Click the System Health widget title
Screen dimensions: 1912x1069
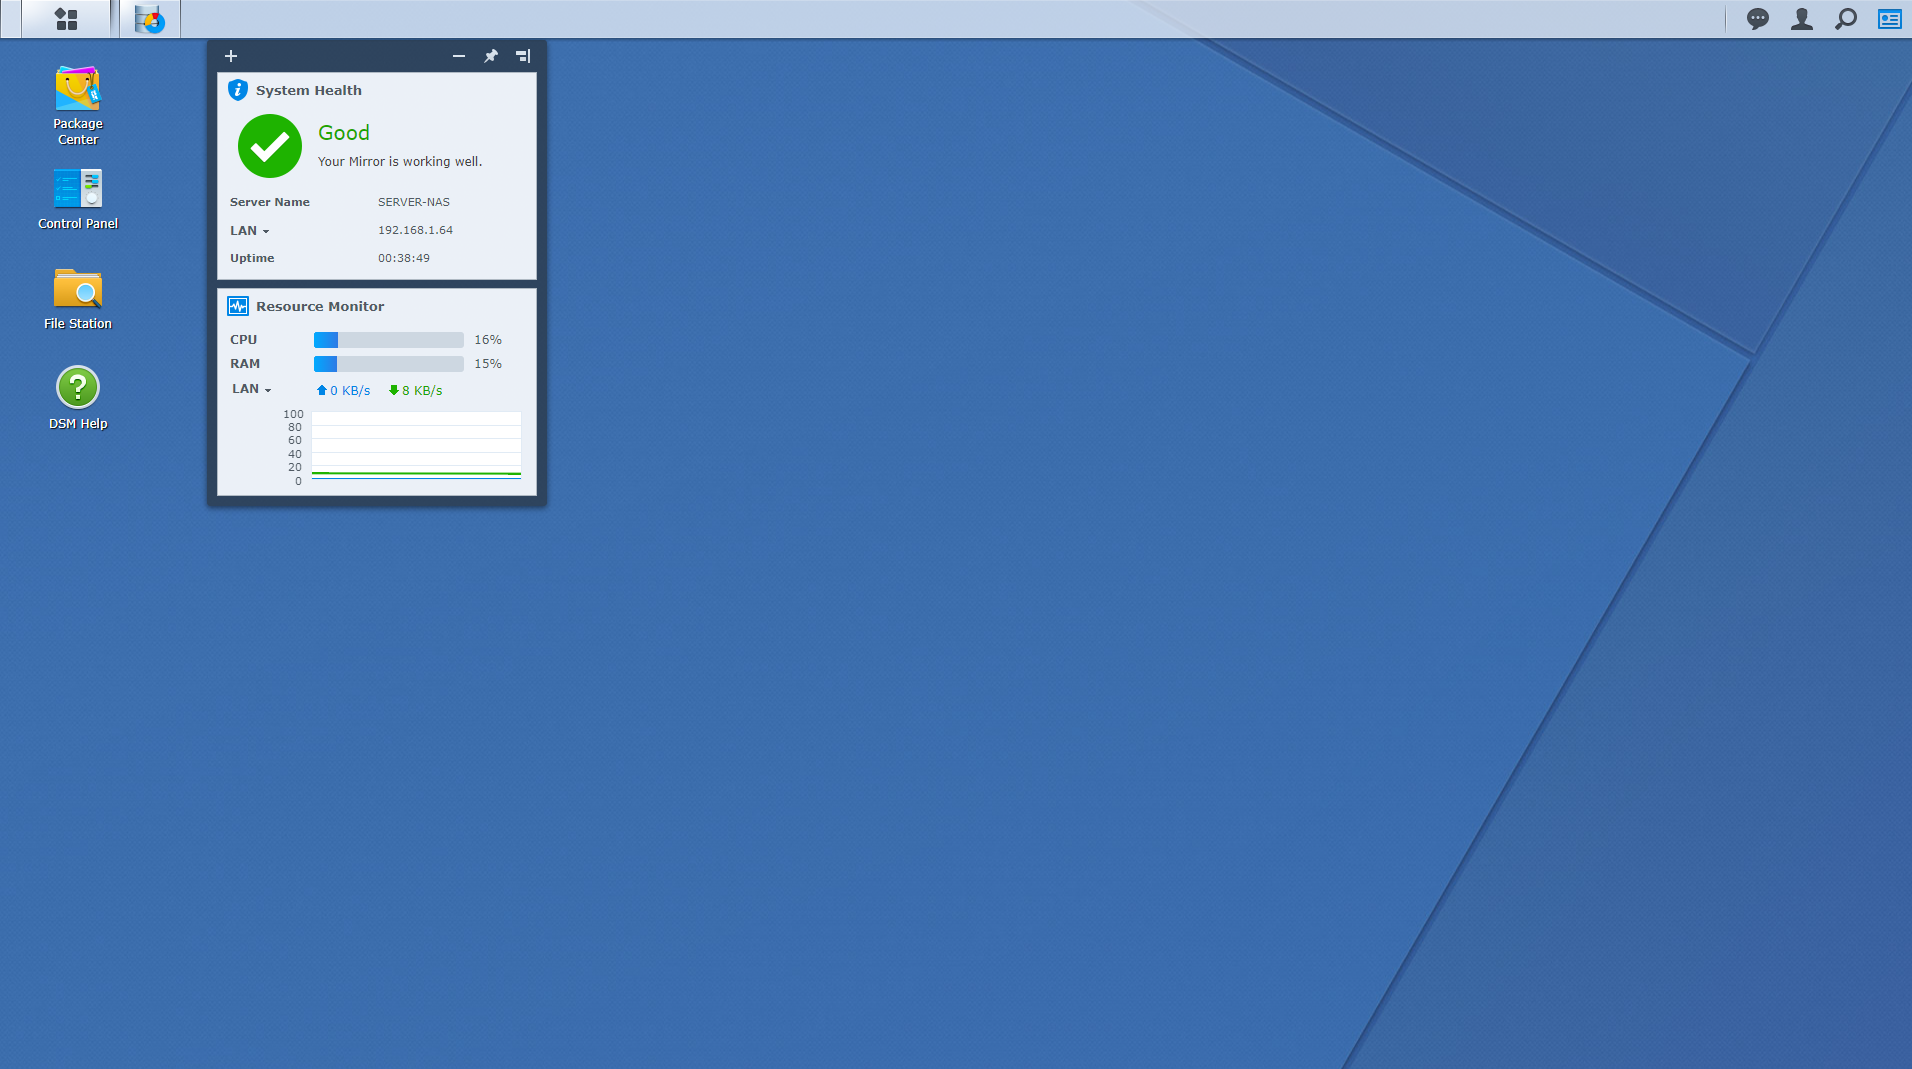pos(308,90)
